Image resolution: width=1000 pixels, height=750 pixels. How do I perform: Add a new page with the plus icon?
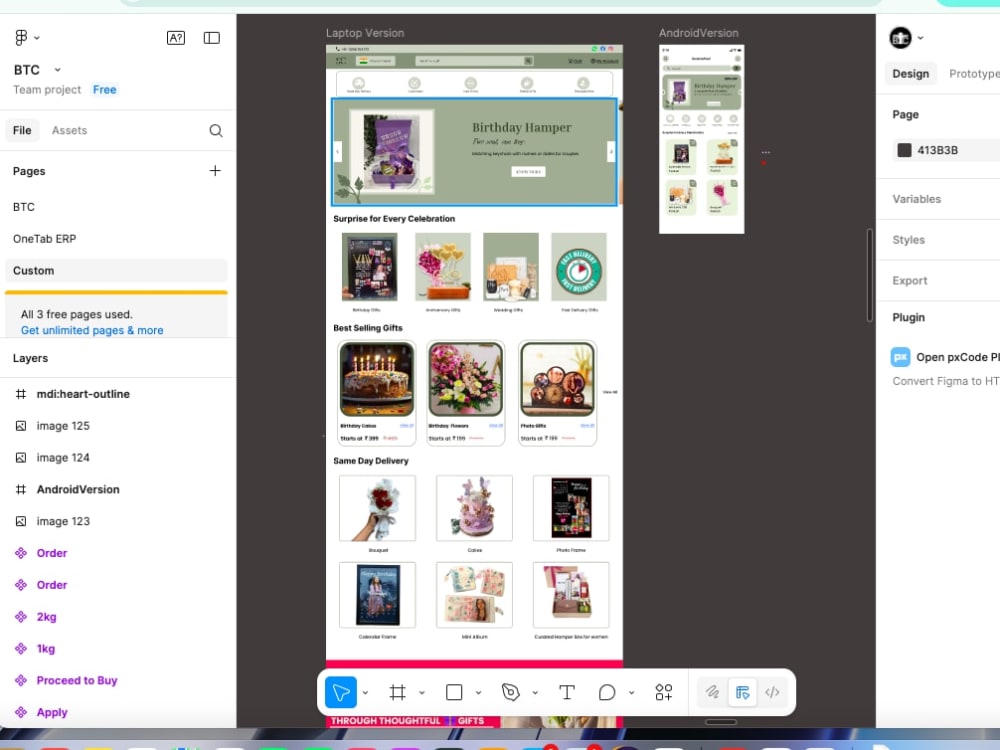(215, 171)
